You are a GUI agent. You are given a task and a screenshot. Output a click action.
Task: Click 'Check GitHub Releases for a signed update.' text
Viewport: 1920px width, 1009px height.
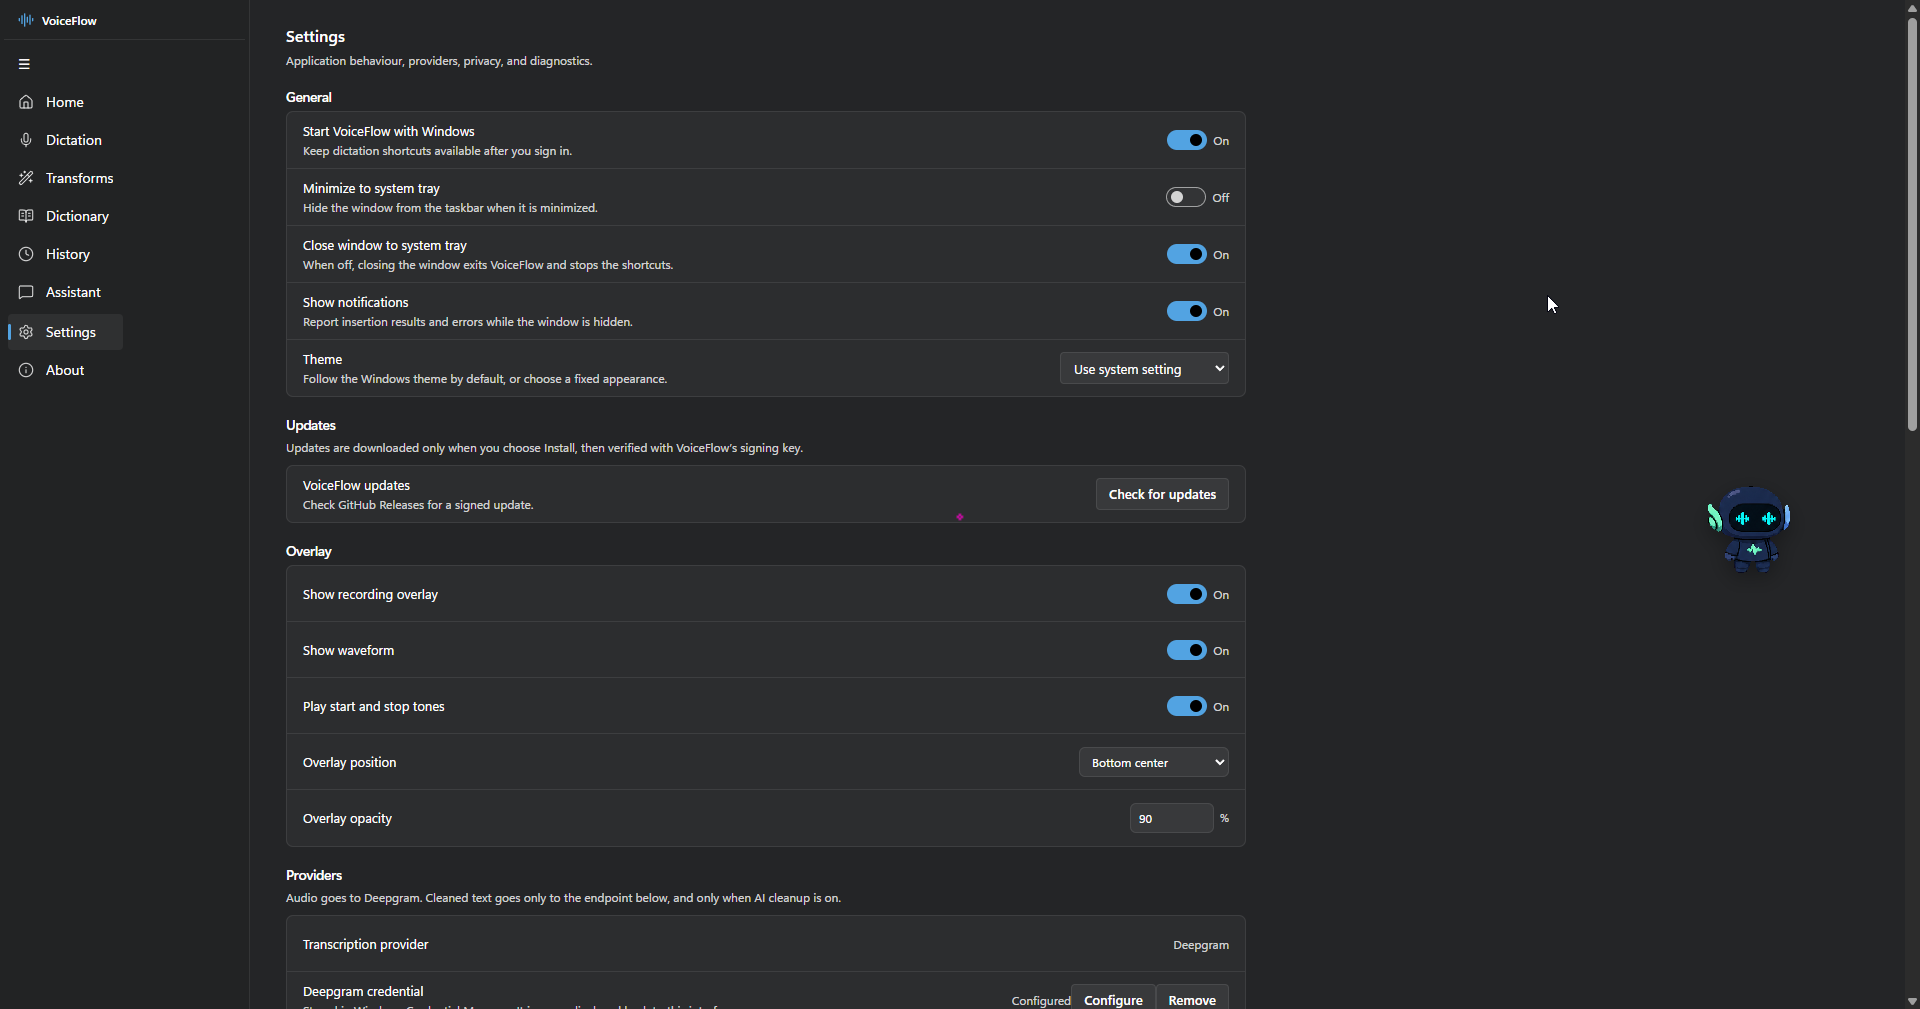click(418, 505)
